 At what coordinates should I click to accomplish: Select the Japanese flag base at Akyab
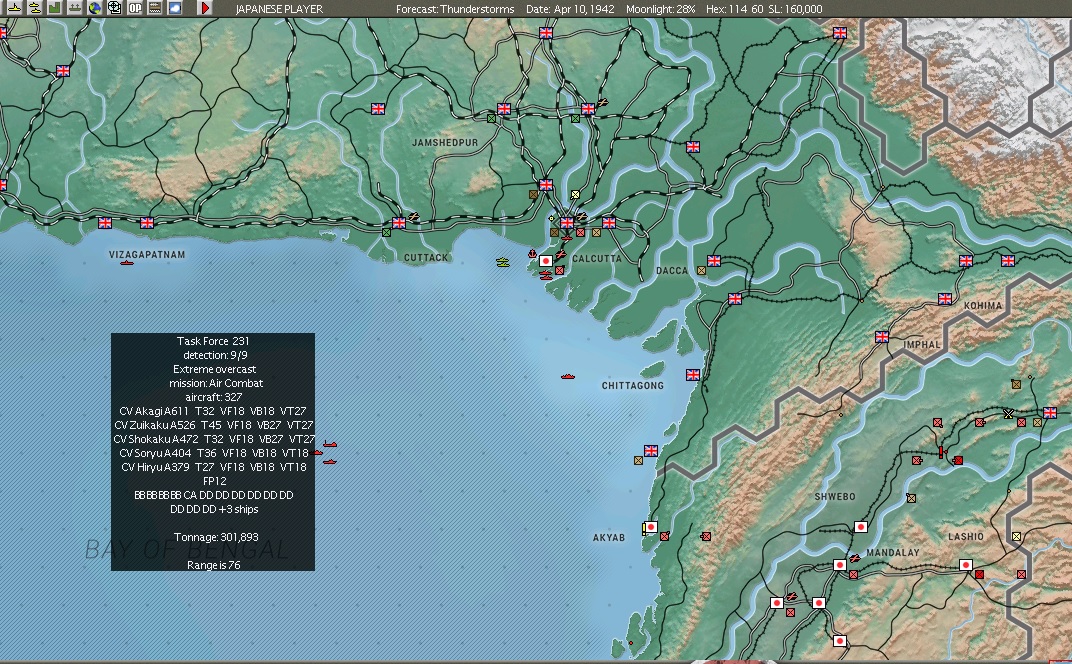651,527
